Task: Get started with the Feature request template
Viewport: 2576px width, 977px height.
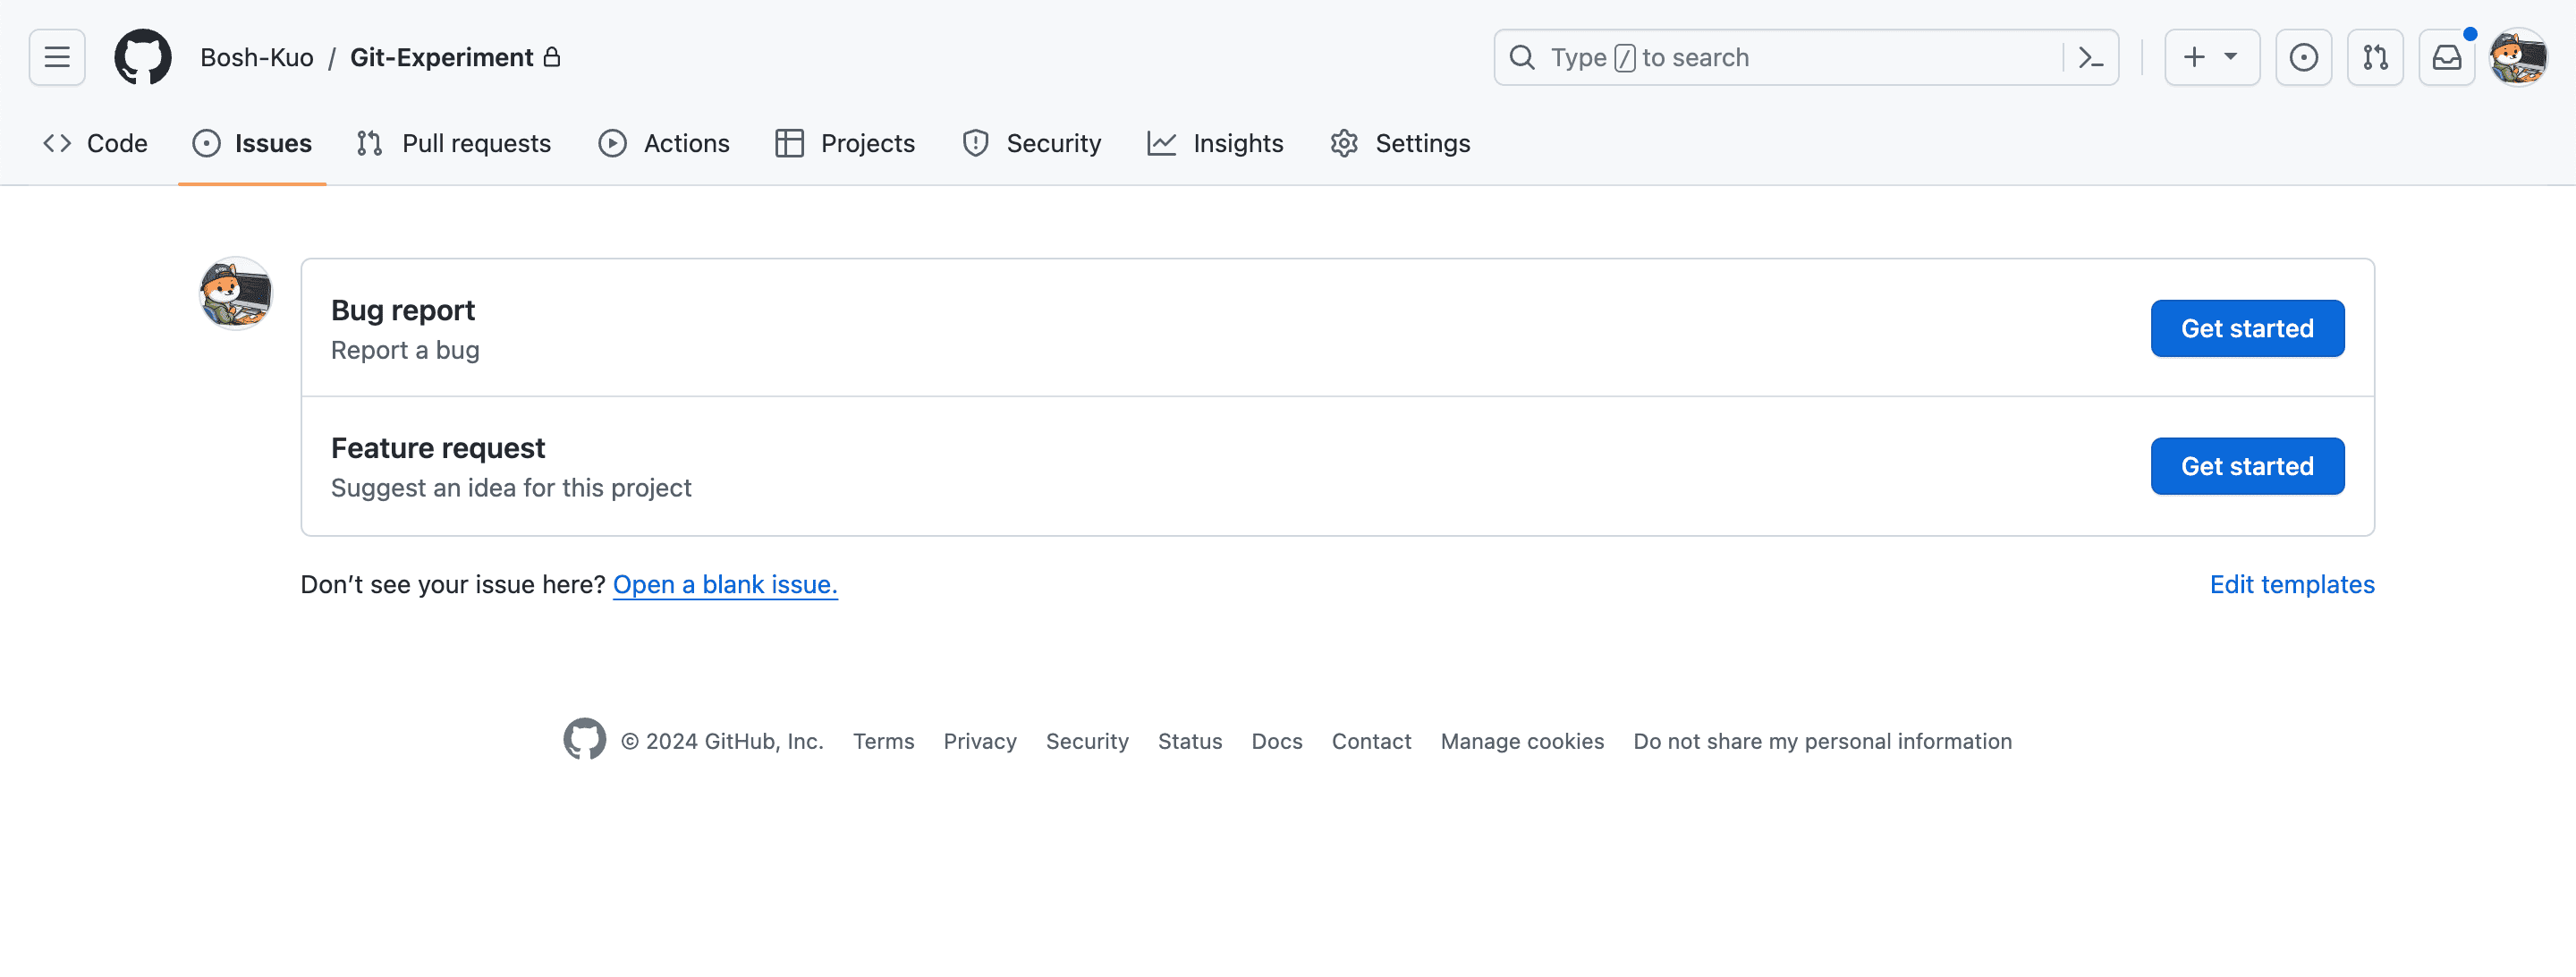Action: tap(2246, 466)
